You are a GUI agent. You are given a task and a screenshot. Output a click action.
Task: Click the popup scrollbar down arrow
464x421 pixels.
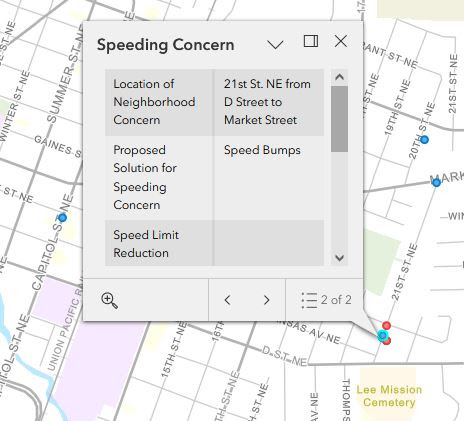[x=339, y=258]
